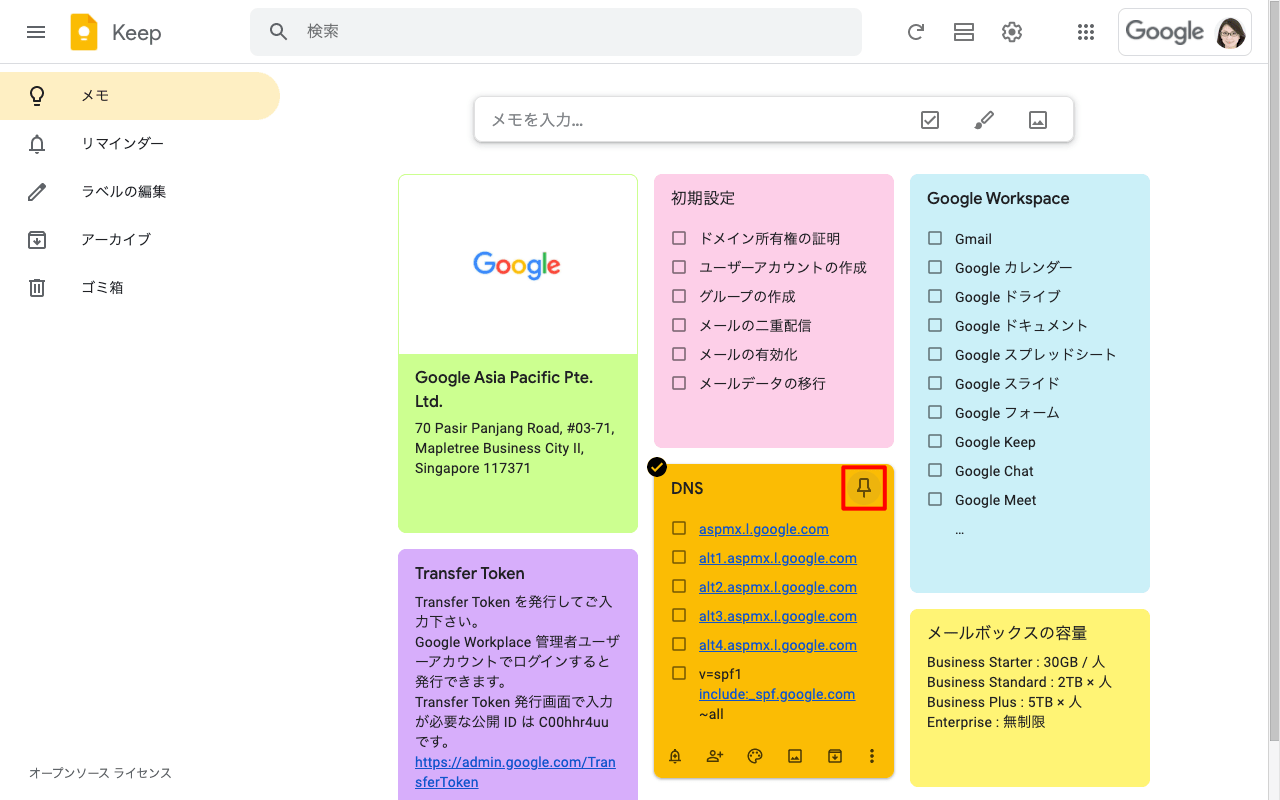Viewport: 1280px width, 800px height.
Task: Open the 初期設定 note title
Action: [703, 198]
